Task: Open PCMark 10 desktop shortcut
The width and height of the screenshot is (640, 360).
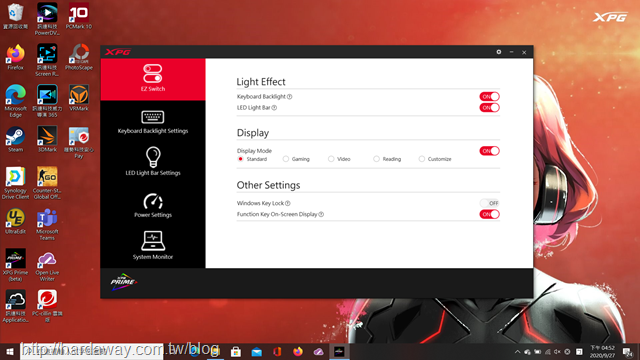Action: pyautogui.click(x=79, y=16)
